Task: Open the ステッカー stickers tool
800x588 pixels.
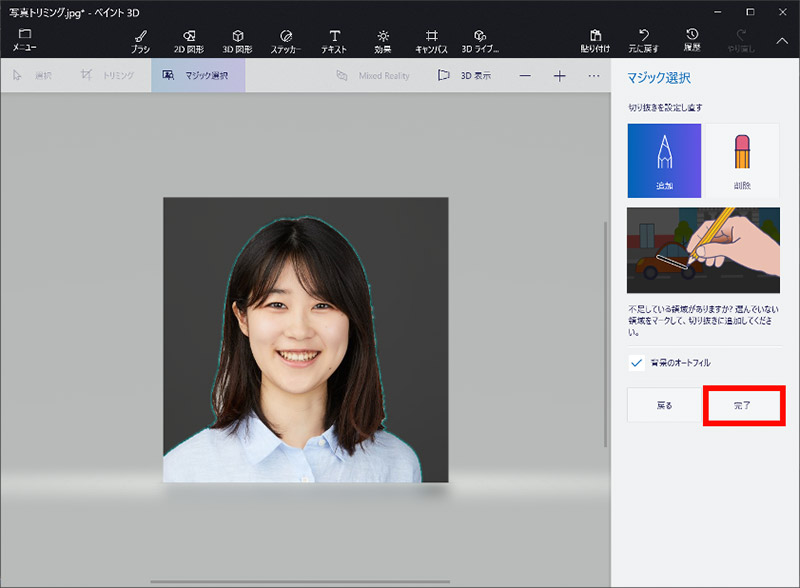Action: pos(286,40)
